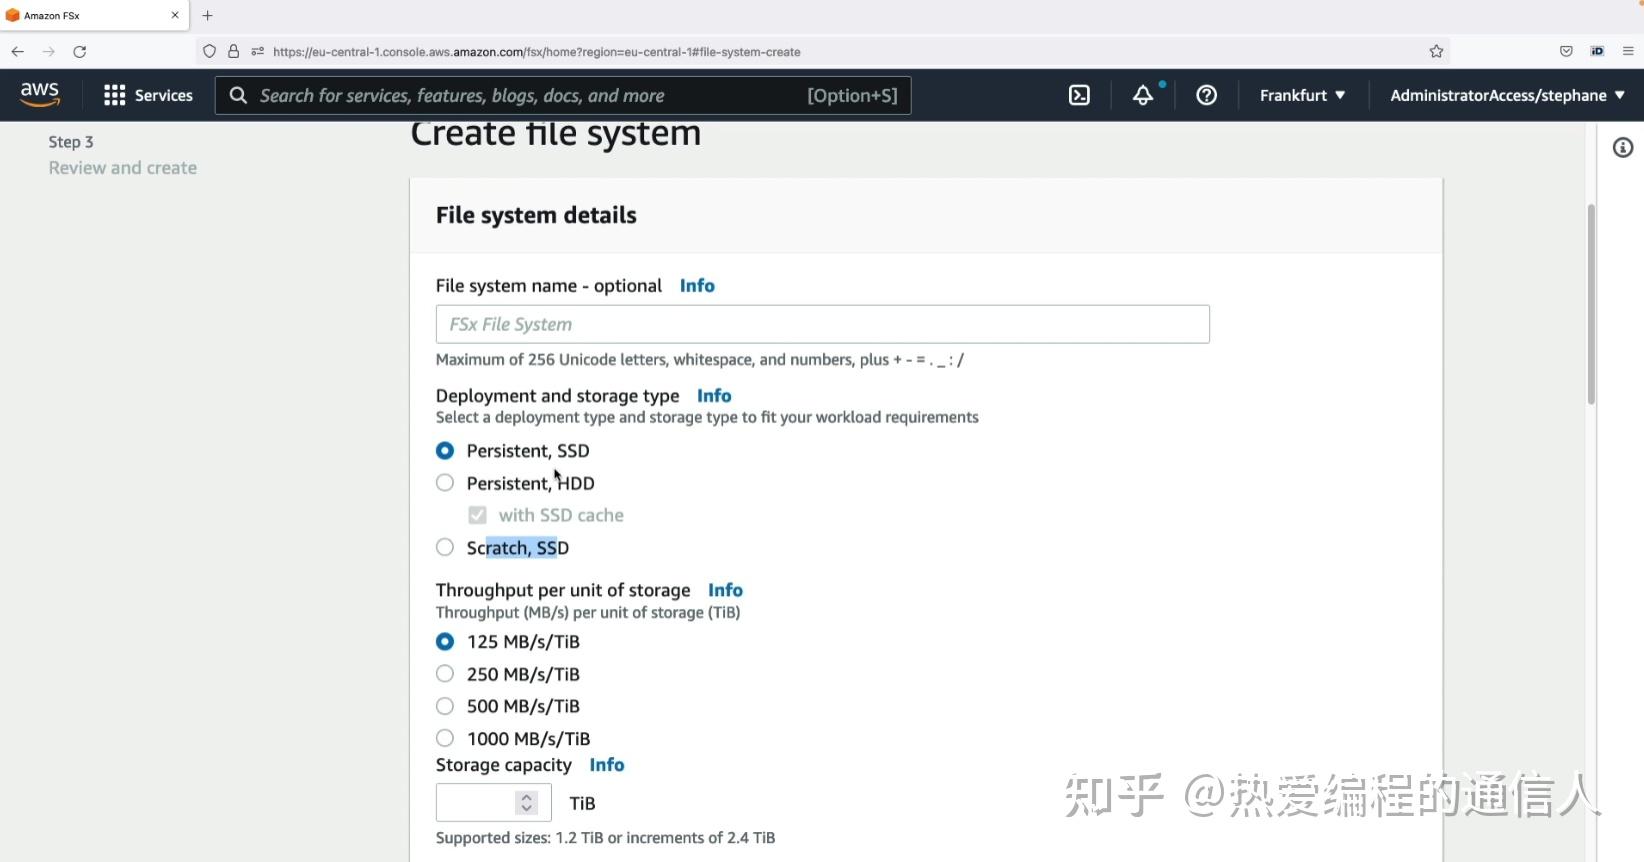Open the Pocket save icon

pos(1566,51)
